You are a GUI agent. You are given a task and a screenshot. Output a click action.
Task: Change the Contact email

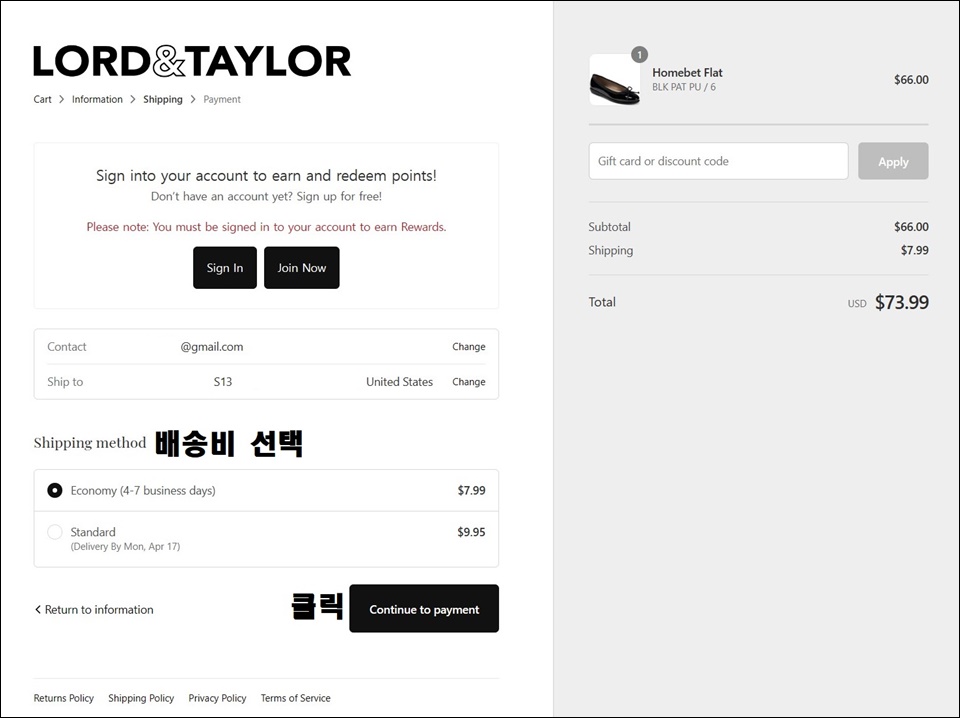(x=468, y=346)
